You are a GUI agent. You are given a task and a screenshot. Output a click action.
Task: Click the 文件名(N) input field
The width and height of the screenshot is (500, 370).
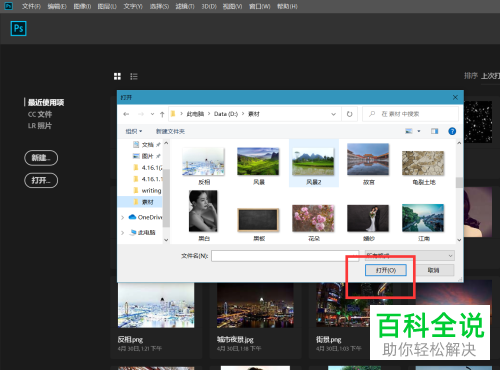(x=285, y=256)
